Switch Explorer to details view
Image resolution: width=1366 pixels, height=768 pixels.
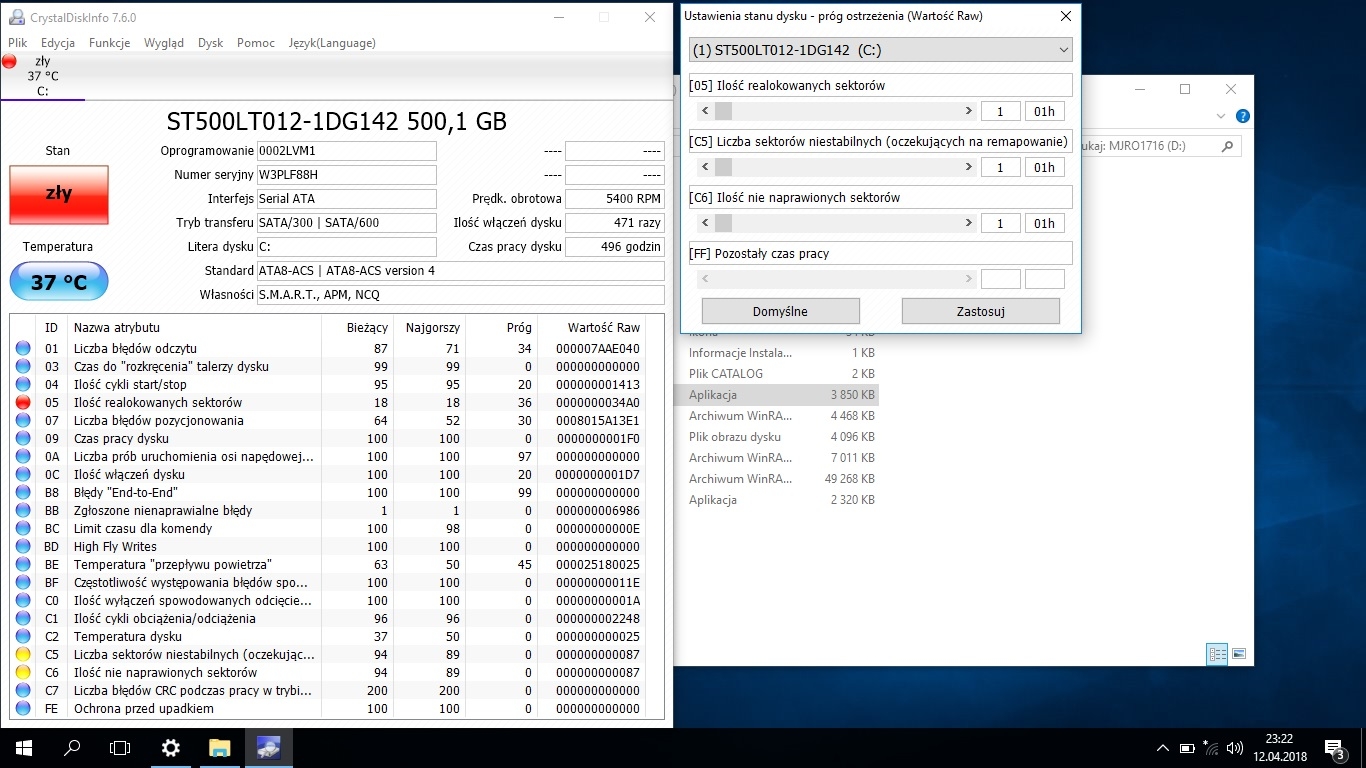[1217, 654]
